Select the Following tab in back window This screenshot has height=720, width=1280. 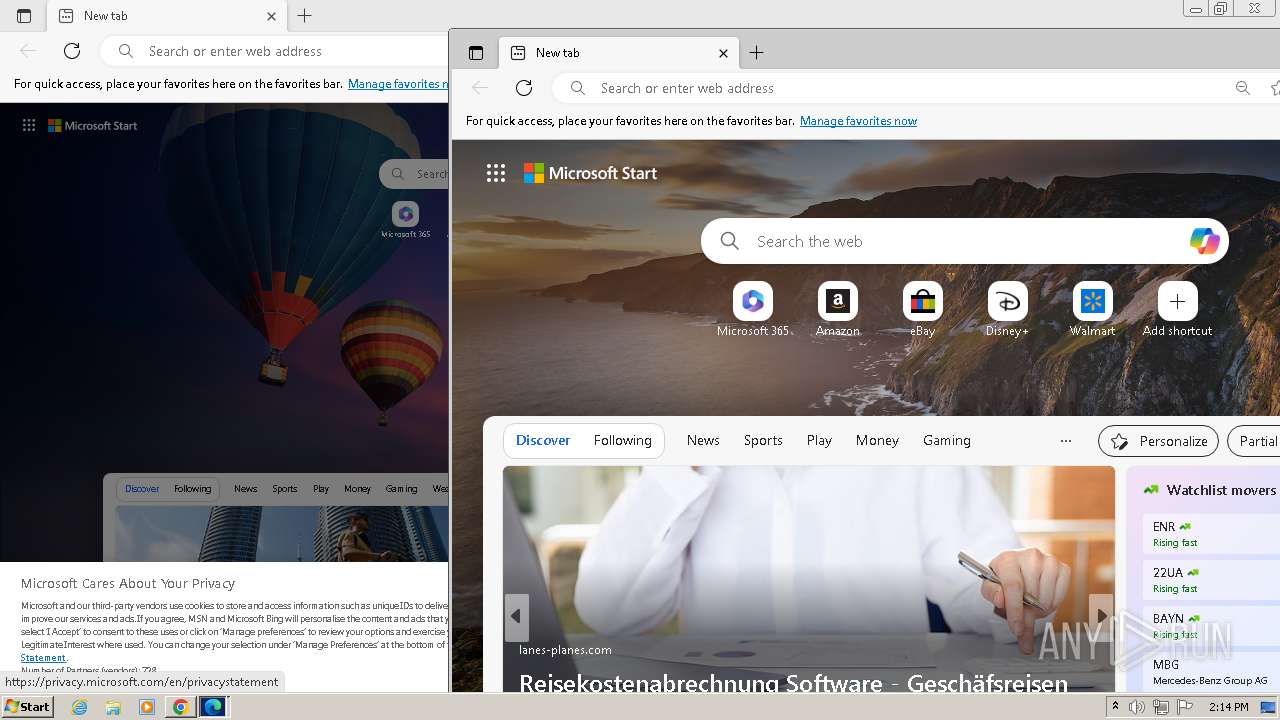(x=192, y=489)
